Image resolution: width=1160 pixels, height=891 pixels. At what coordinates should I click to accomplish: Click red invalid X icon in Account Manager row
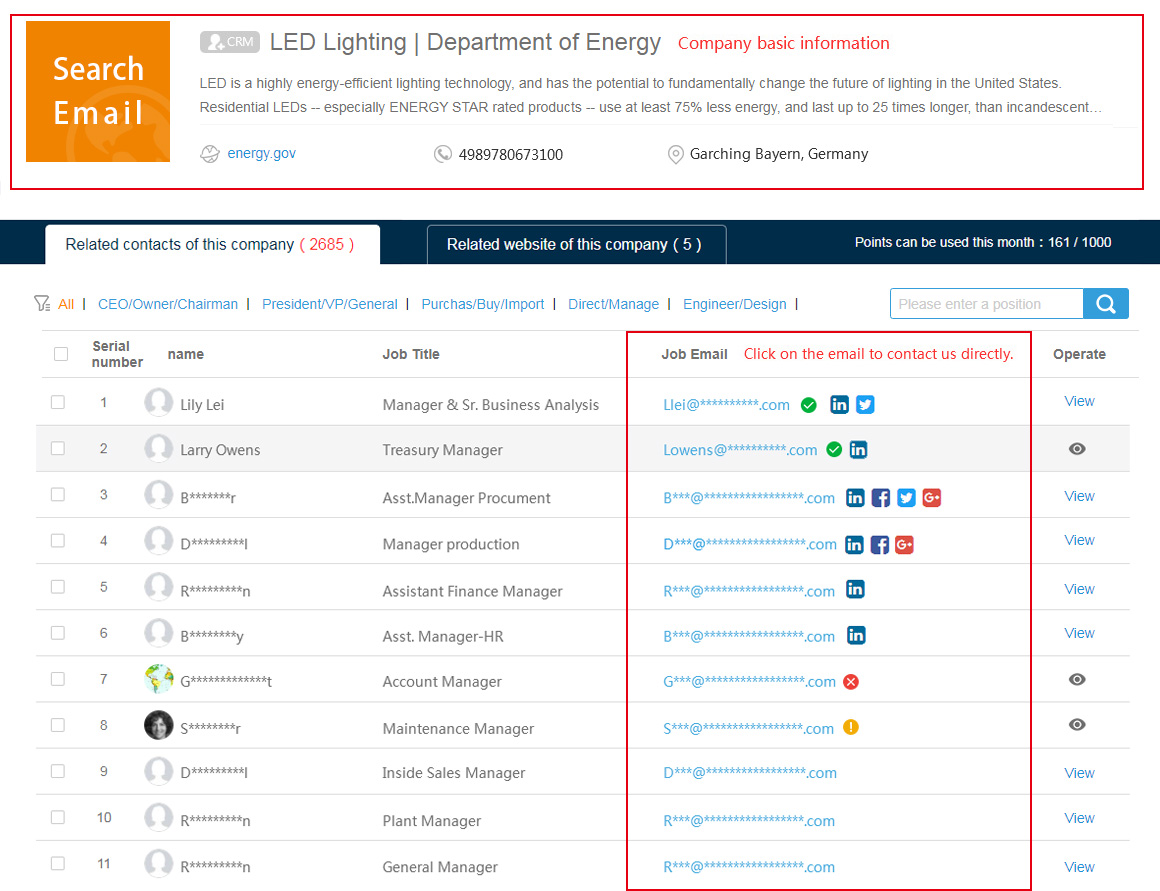pos(851,682)
